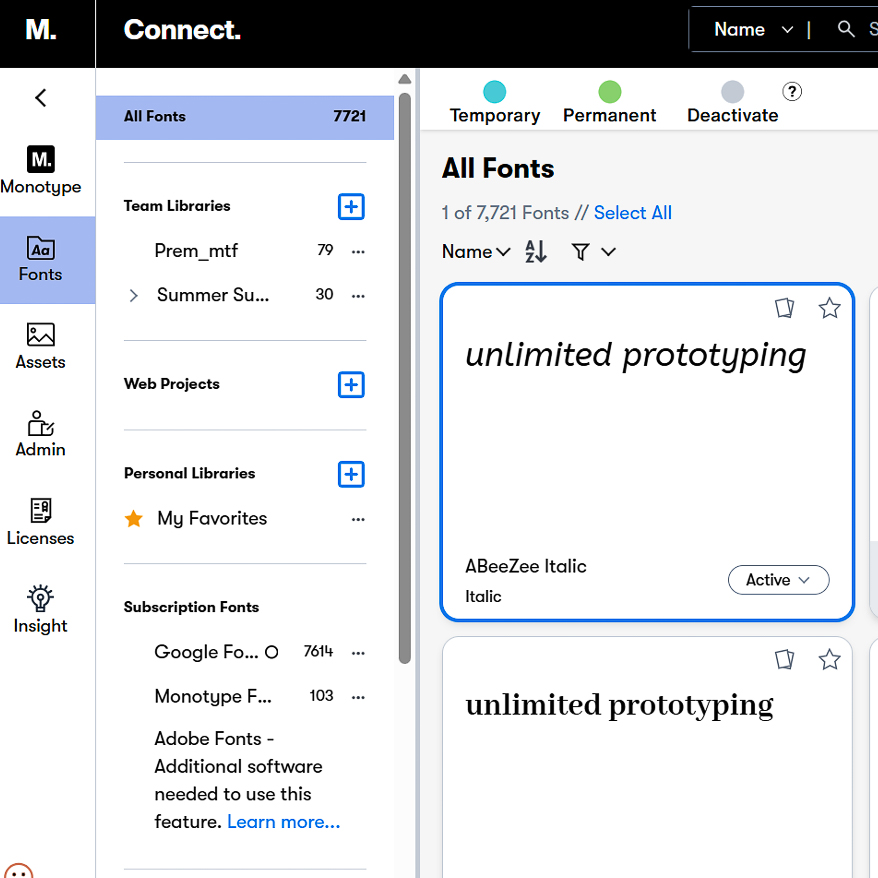The width and height of the screenshot is (878, 878).
Task: Click the compare icon on ABeeZee Italic card
Action: coord(784,308)
